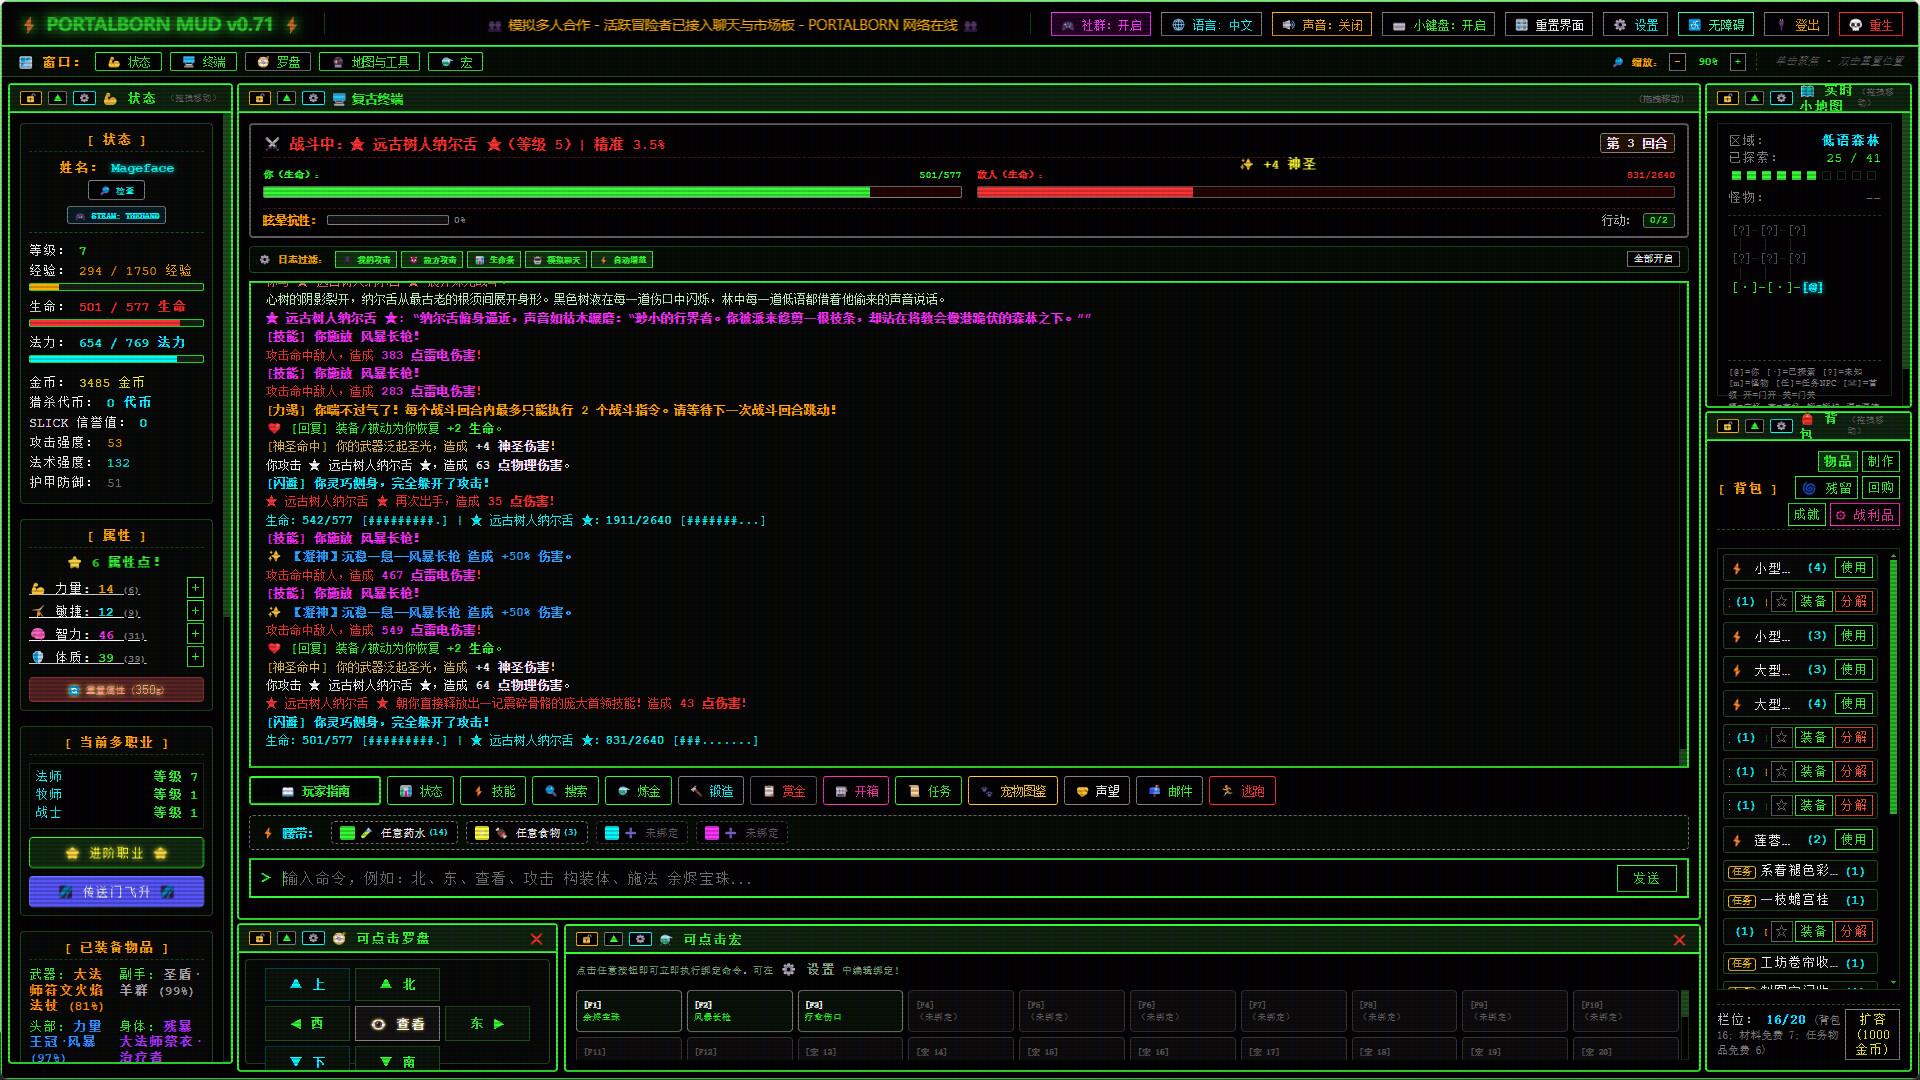Switch backpack to 制作 tab

[1881, 461]
